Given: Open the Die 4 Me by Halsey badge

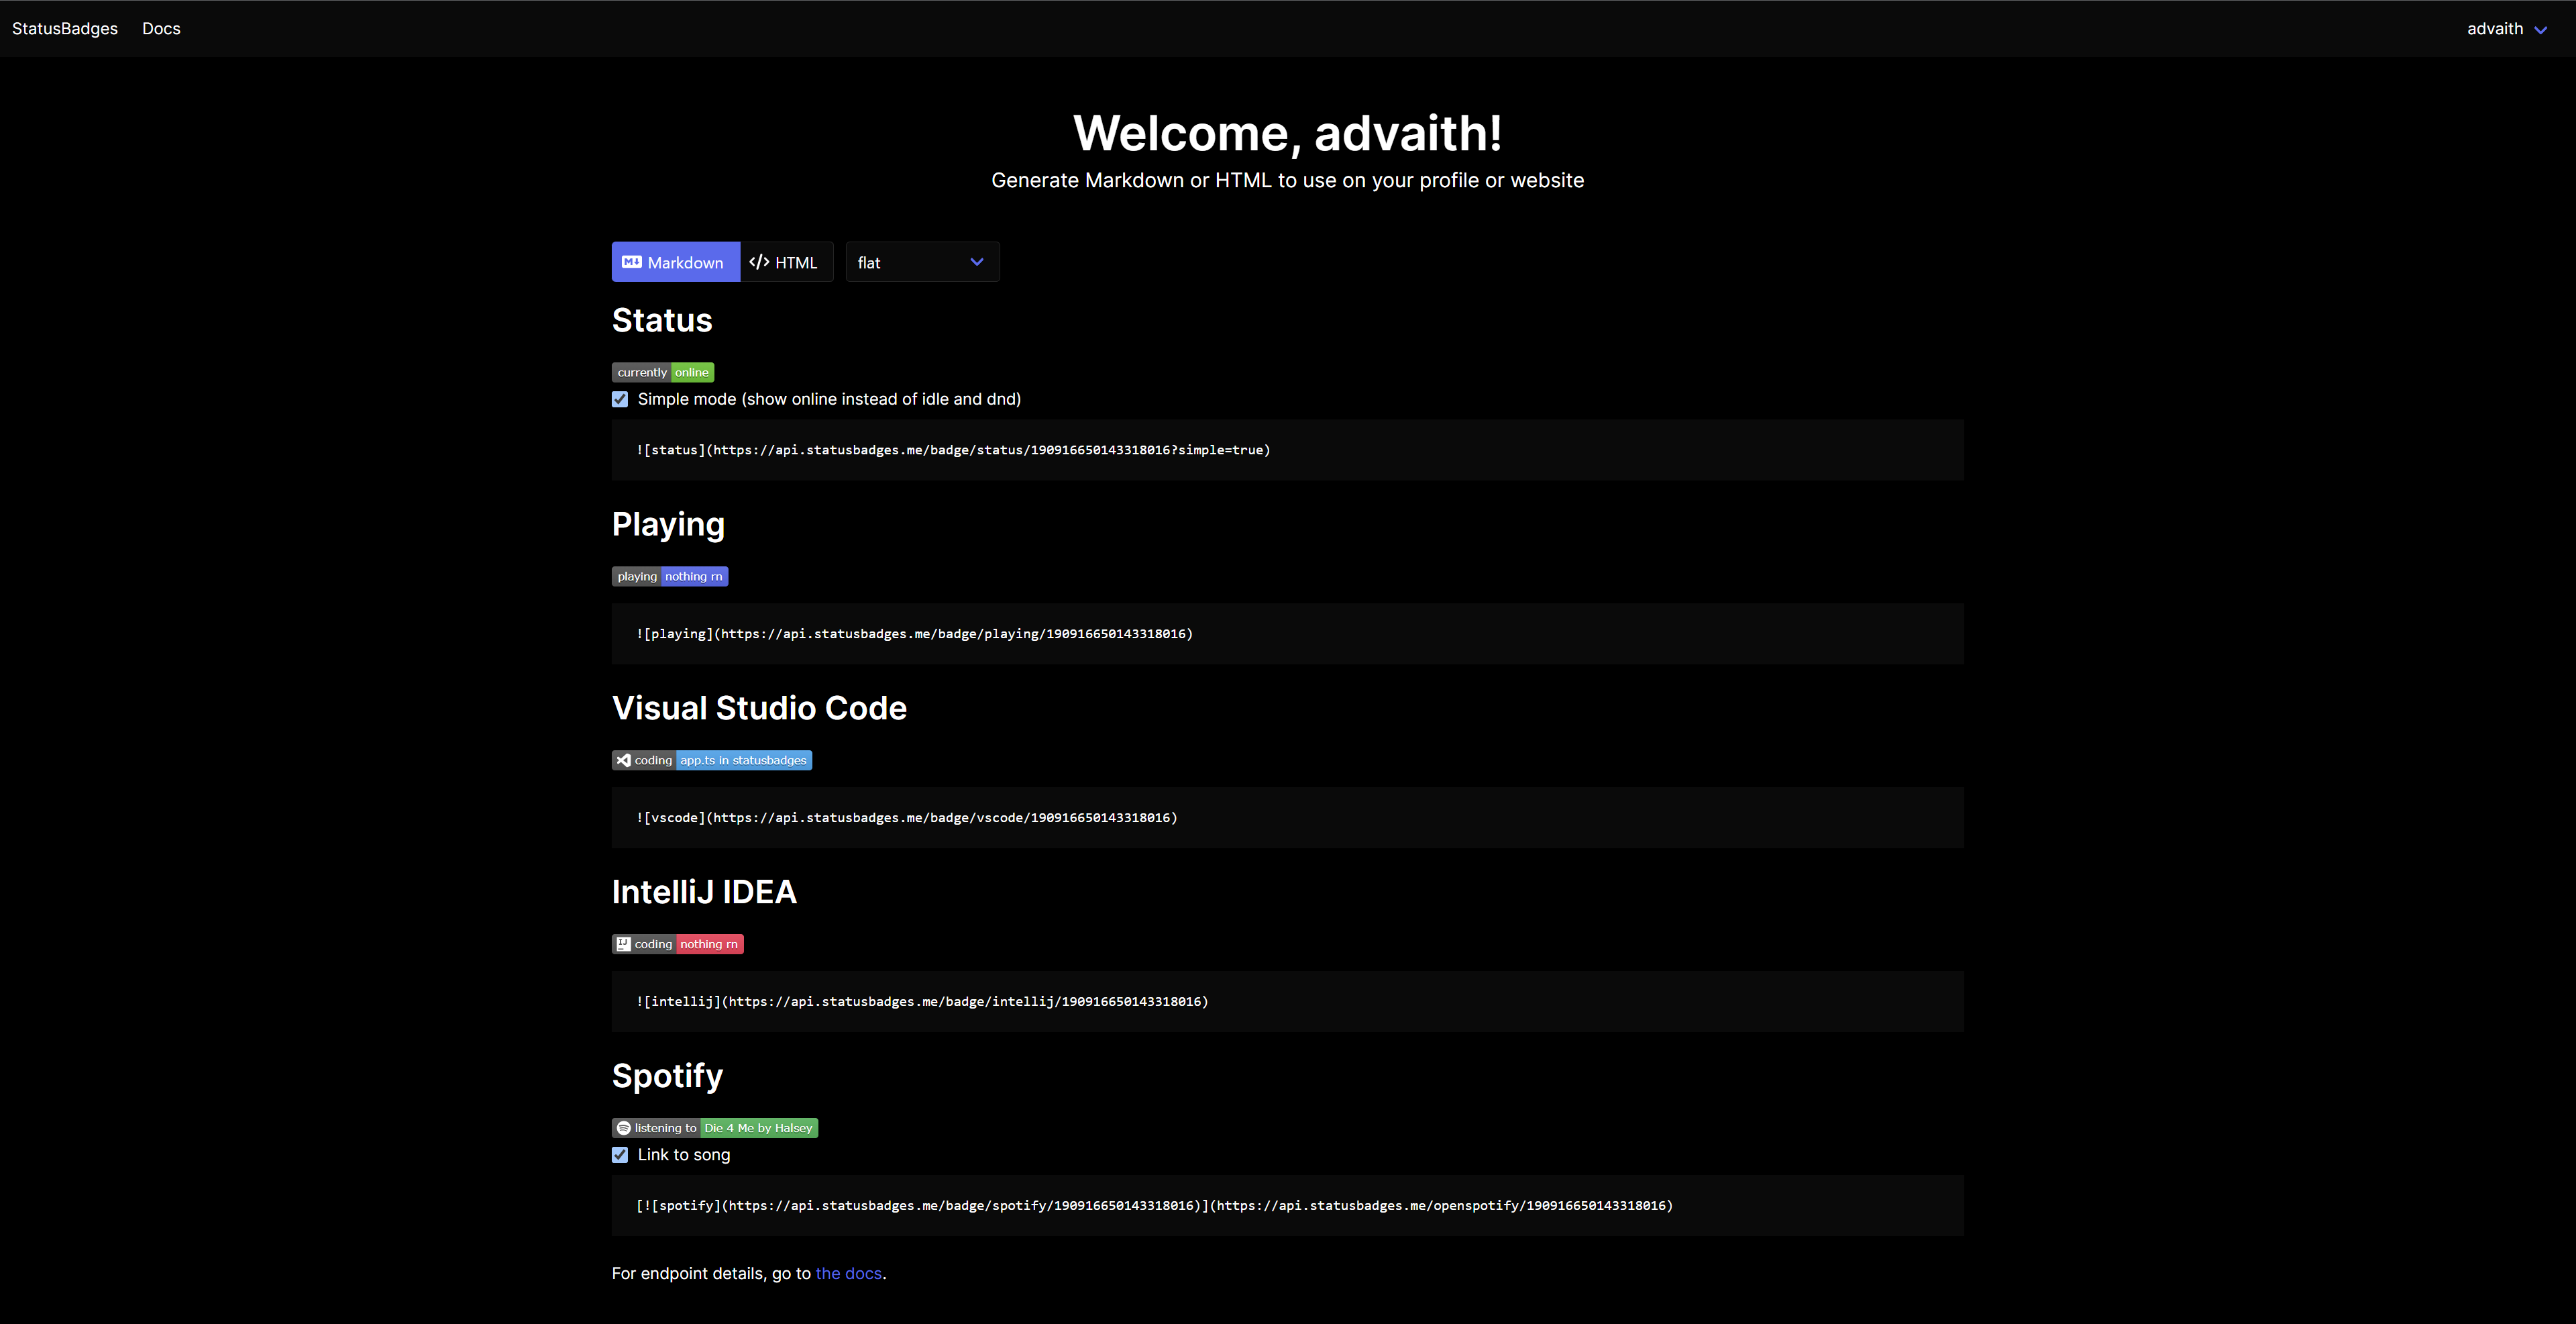Looking at the screenshot, I should point(715,1128).
